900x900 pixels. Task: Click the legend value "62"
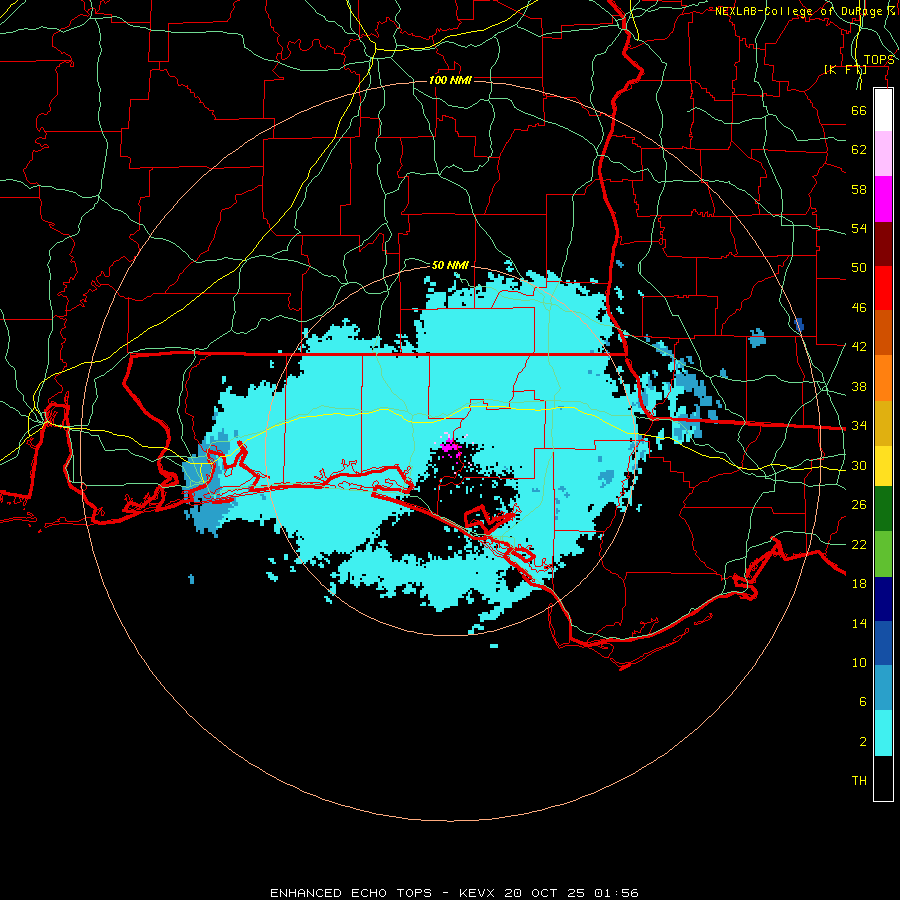click(859, 150)
